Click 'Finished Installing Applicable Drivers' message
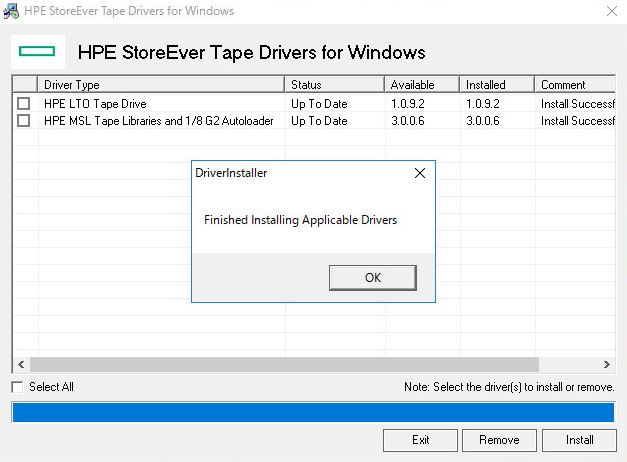The height and width of the screenshot is (462, 627). coord(300,220)
